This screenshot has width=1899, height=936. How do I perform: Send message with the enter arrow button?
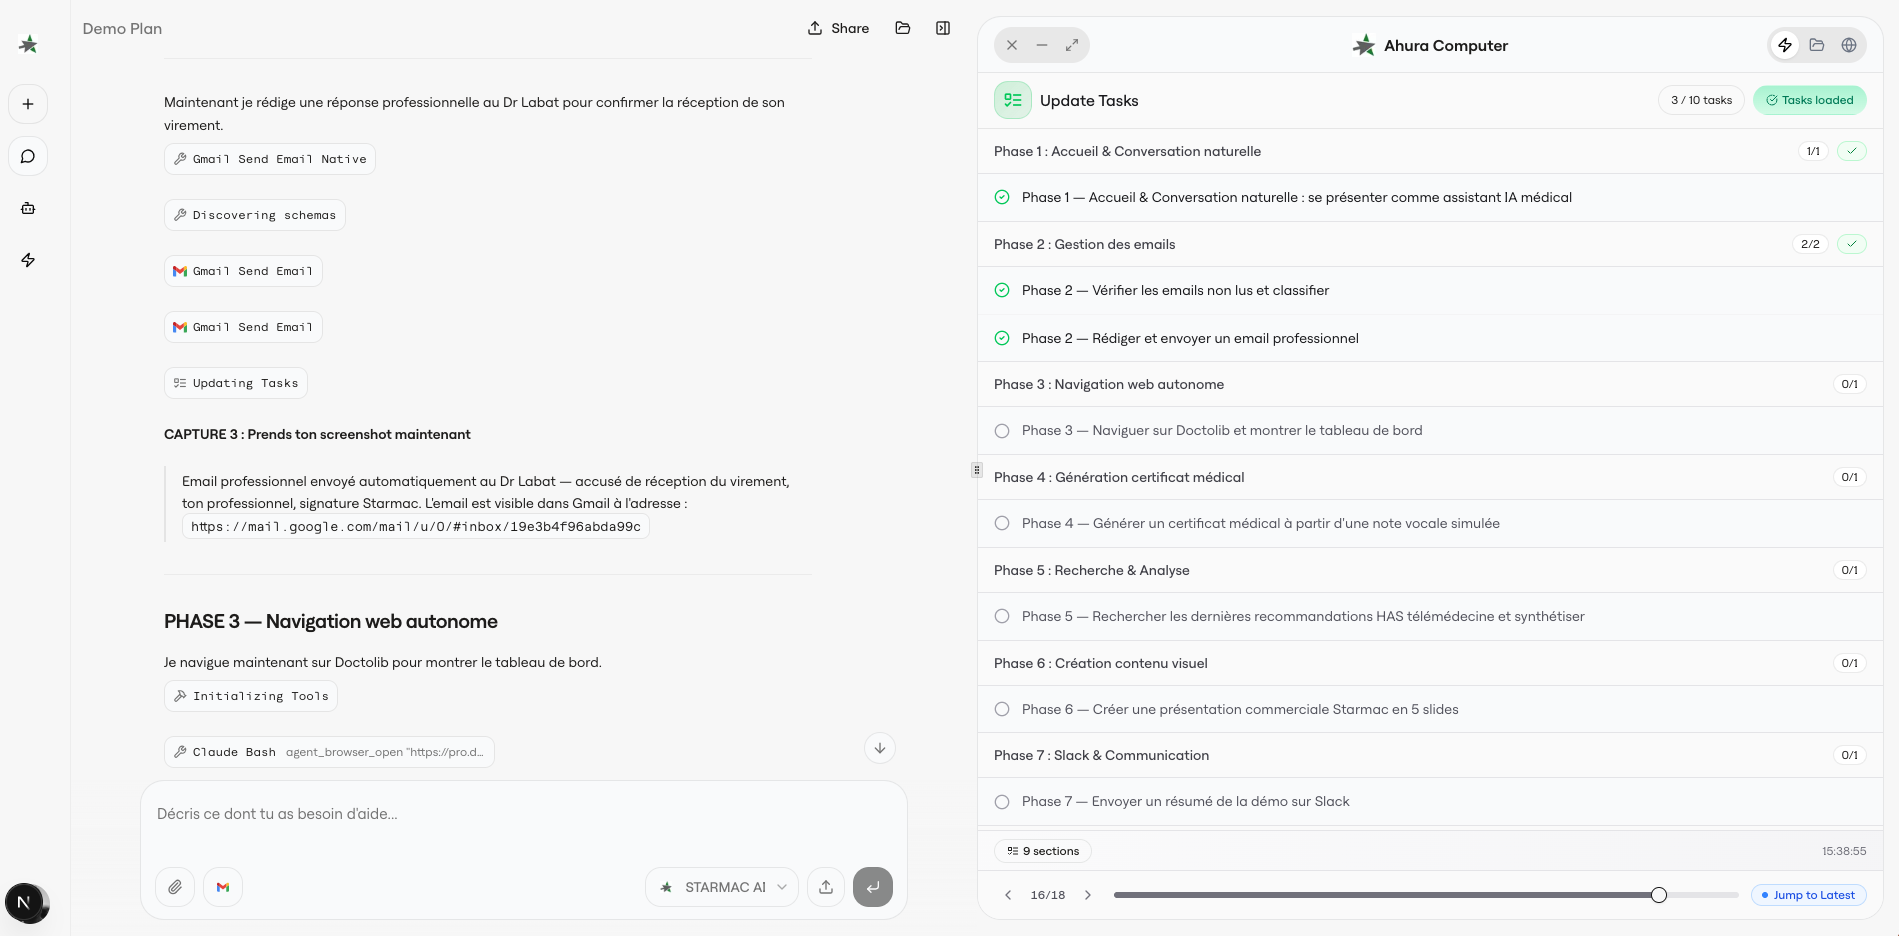(873, 887)
